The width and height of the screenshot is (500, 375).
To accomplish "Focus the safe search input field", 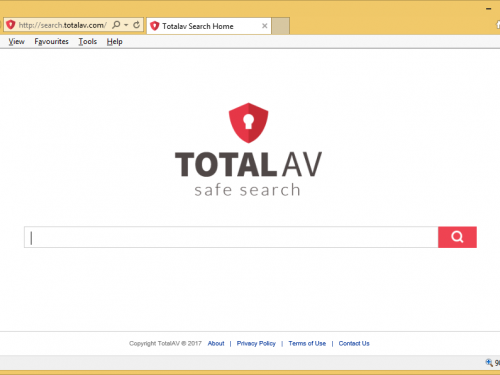I will [231, 237].
